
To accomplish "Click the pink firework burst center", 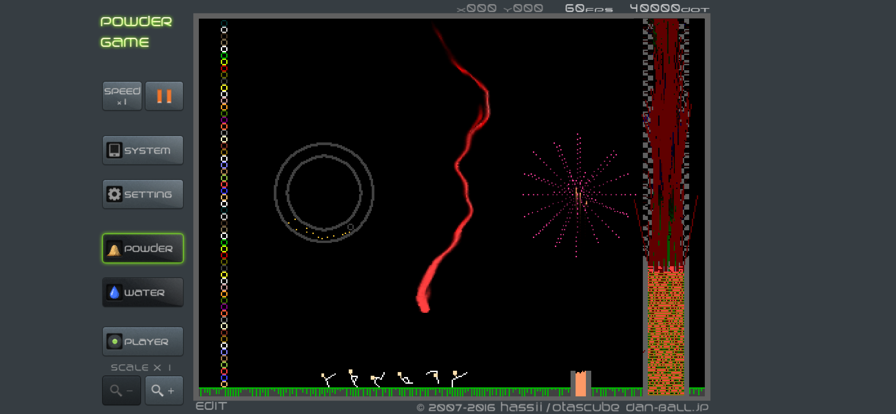I will click(x=578, y=195).
